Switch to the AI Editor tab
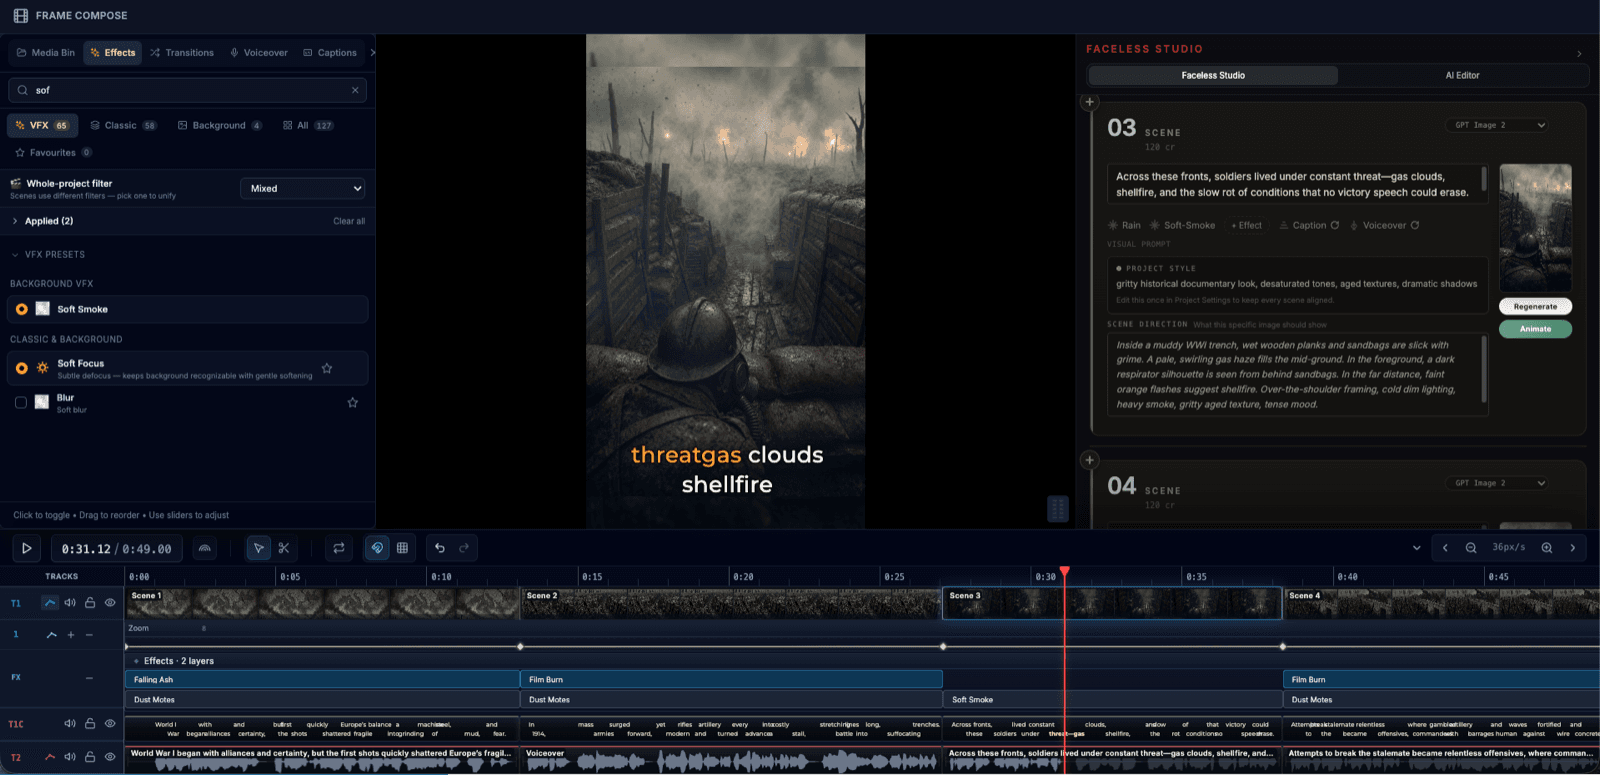The width and height of the screenshot is (1600, 775). 1462,76
